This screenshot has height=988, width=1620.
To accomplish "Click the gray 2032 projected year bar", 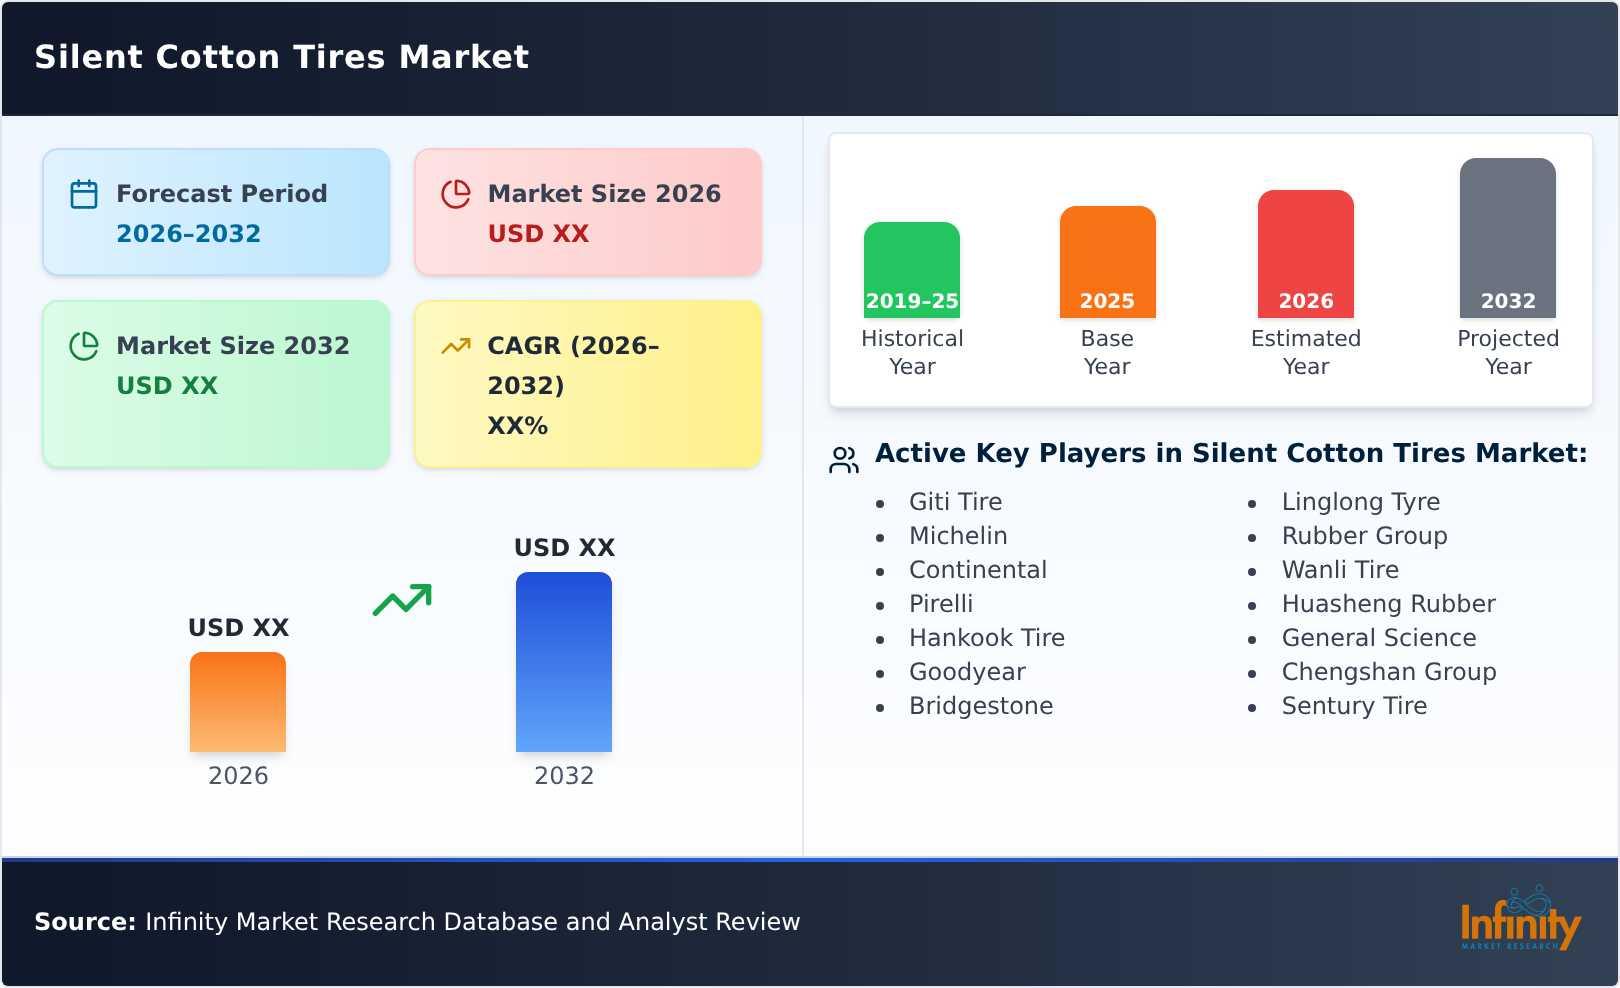I will point(1508,238).
